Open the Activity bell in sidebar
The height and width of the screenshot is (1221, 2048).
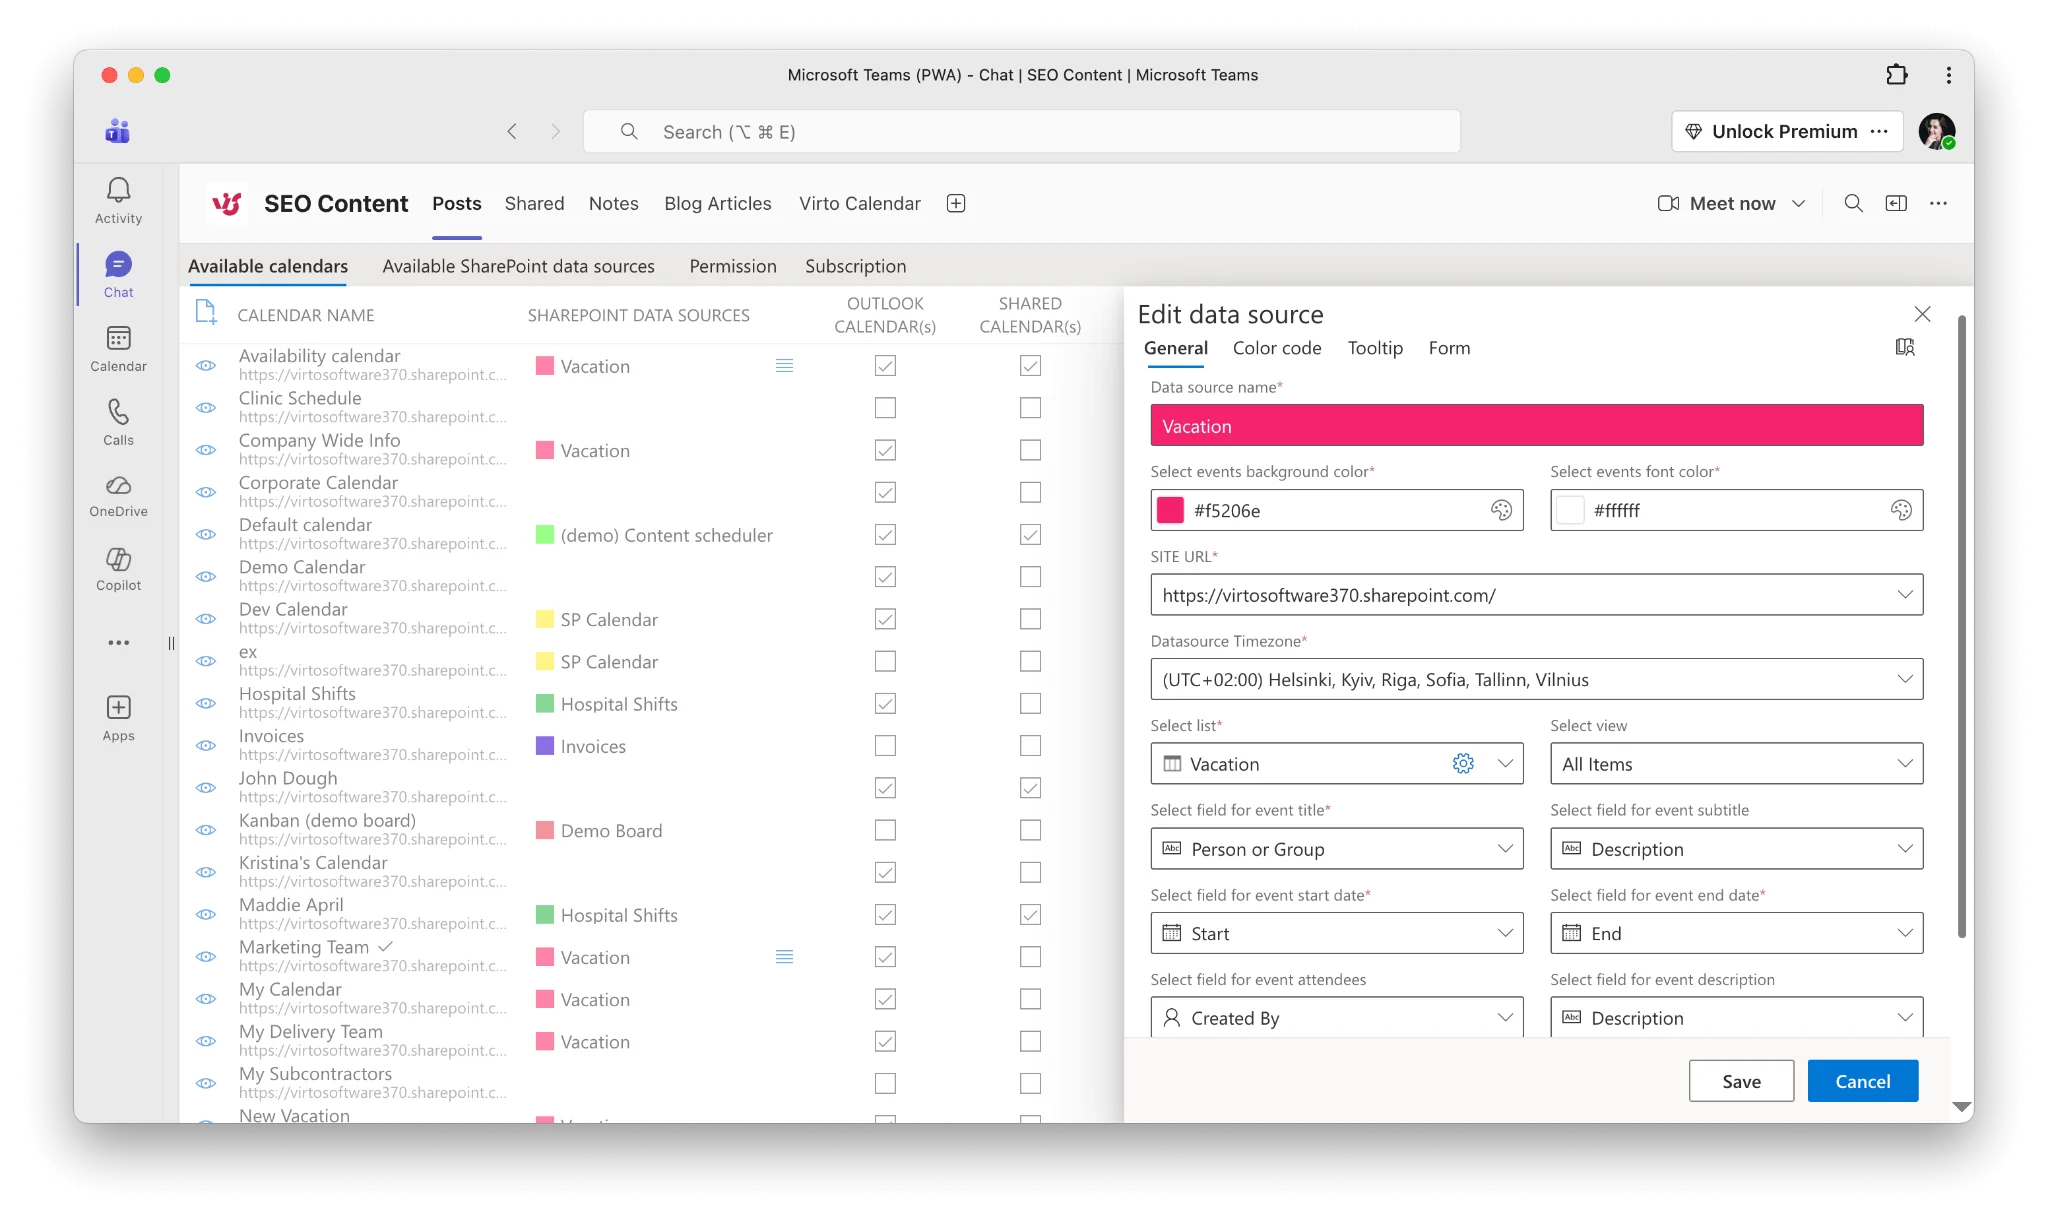[118, 200]
